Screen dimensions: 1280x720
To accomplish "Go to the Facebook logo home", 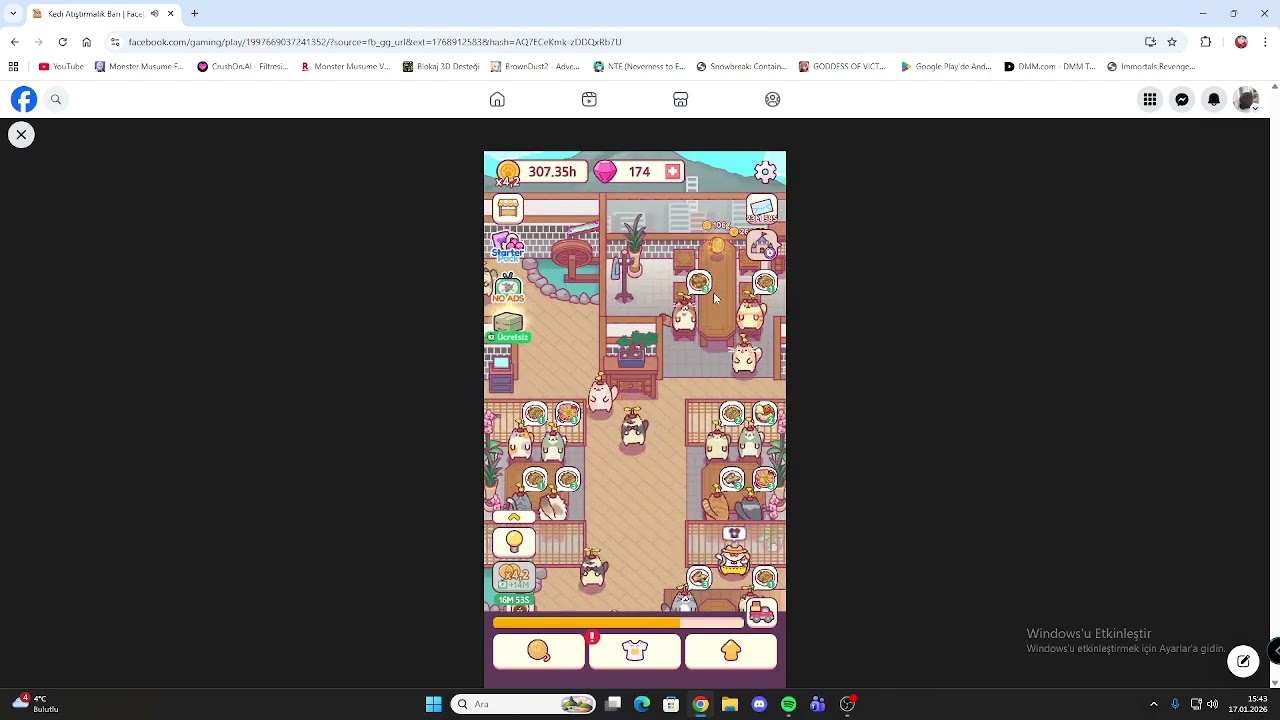I will coord(24,99).
